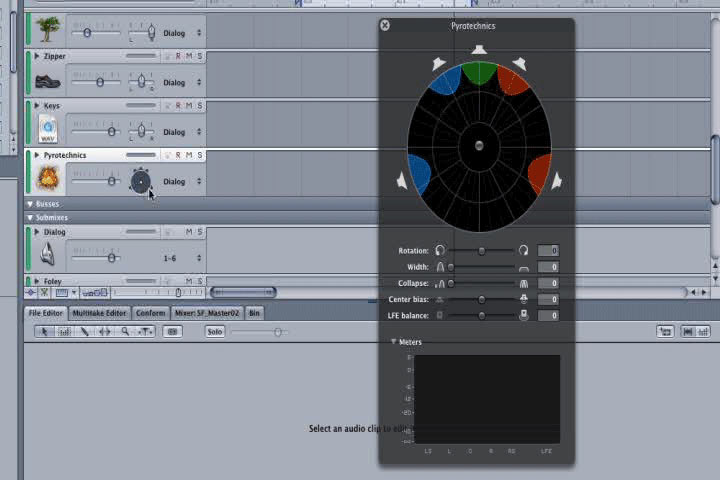Click the WAV file icon on the Keys track
The width and height of the screenshot is (720, 480).
coord(48,130)
